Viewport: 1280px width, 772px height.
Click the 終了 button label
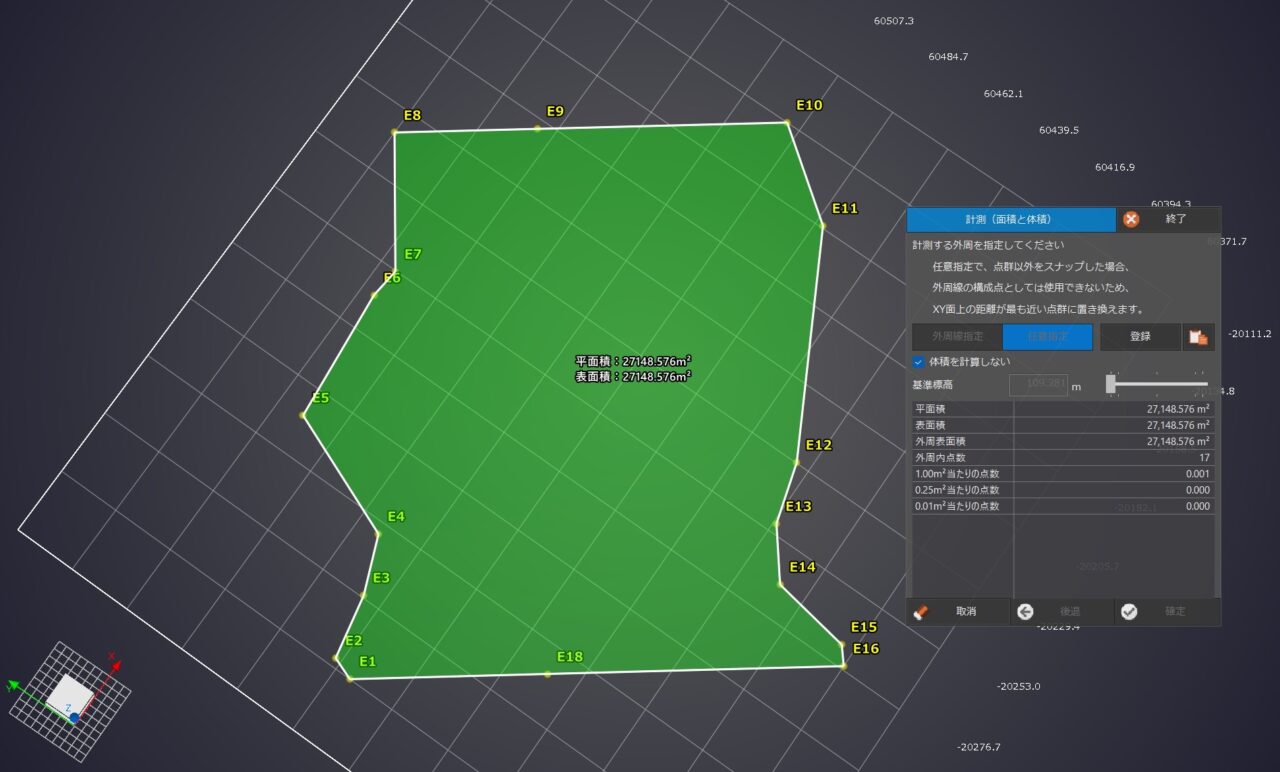(1176, 219)
